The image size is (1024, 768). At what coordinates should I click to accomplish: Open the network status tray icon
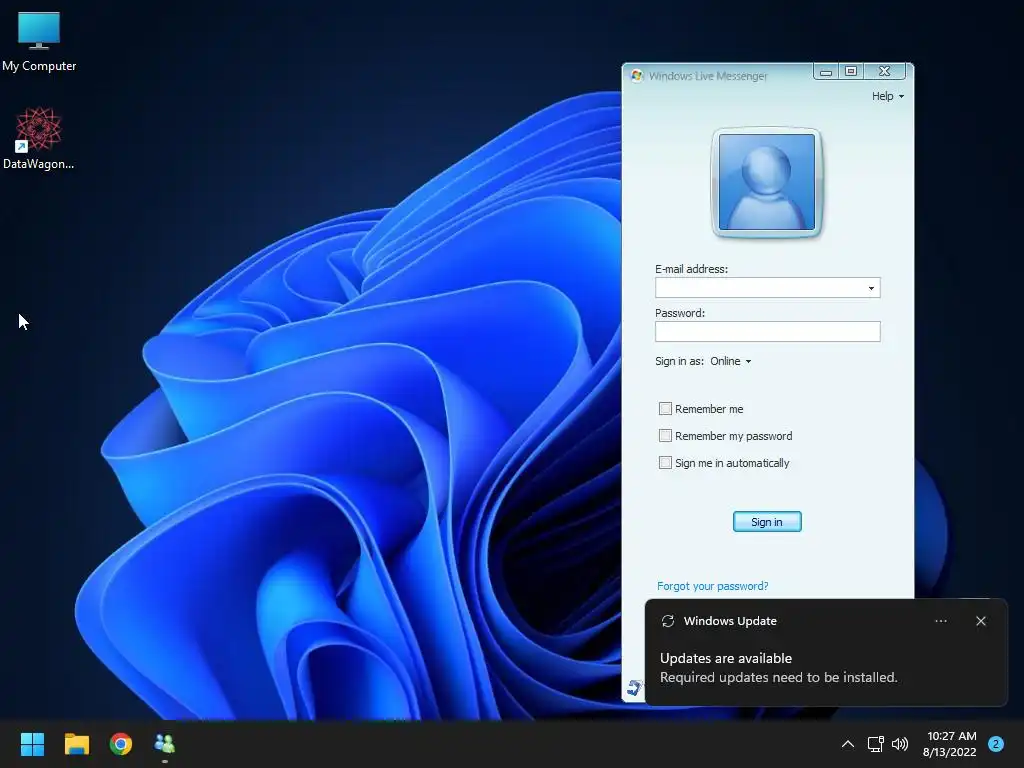[875, 744]
